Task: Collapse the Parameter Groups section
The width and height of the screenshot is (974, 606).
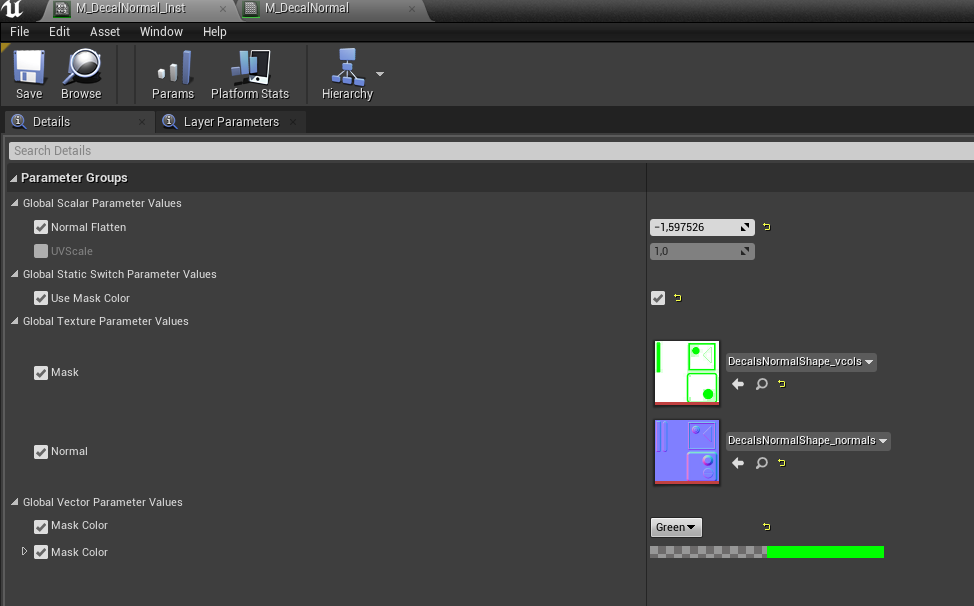Action: [14, 178]
